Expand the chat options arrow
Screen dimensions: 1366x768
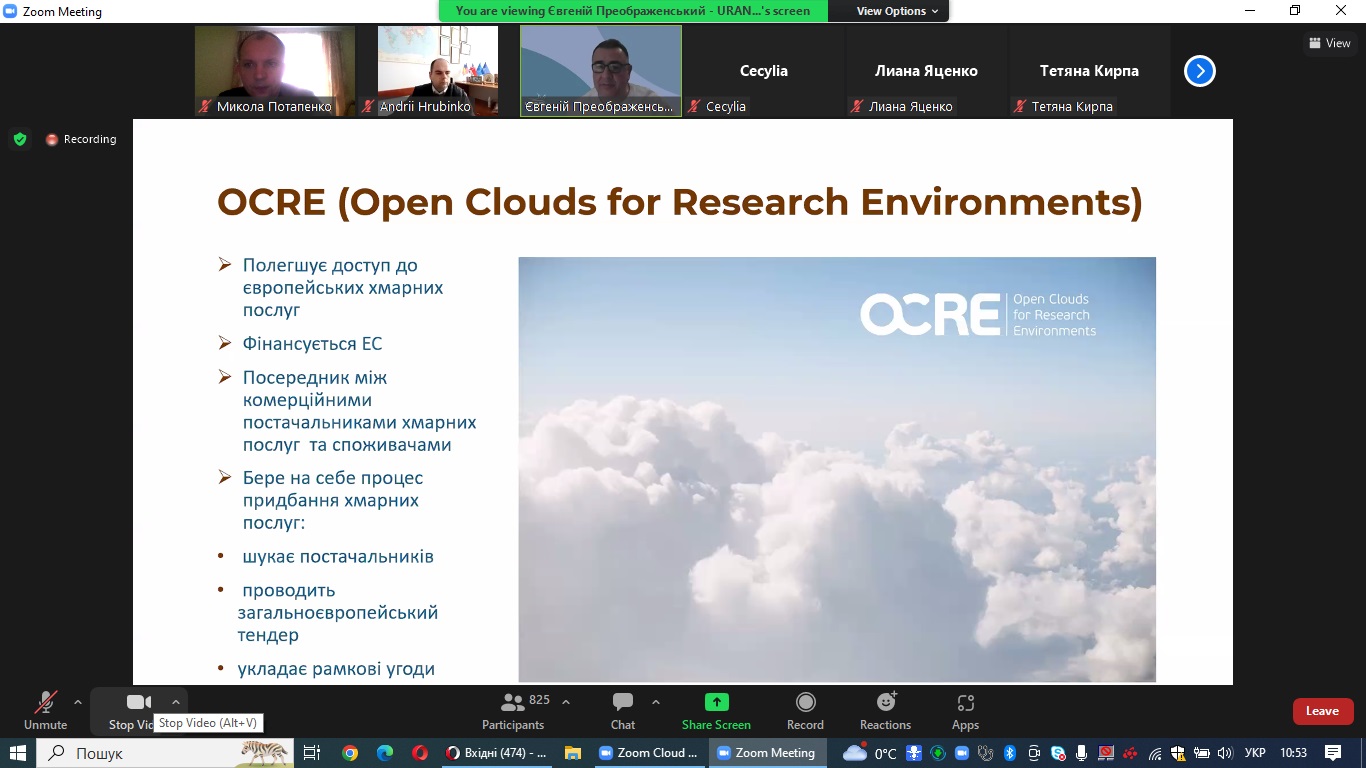(x=656, y=702)
